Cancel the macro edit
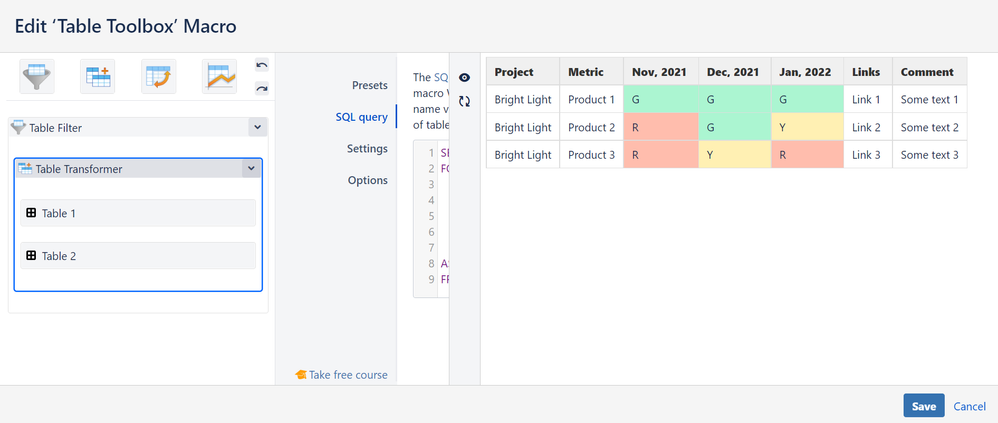This screenshot has height=423, width=998. [969, 407]
